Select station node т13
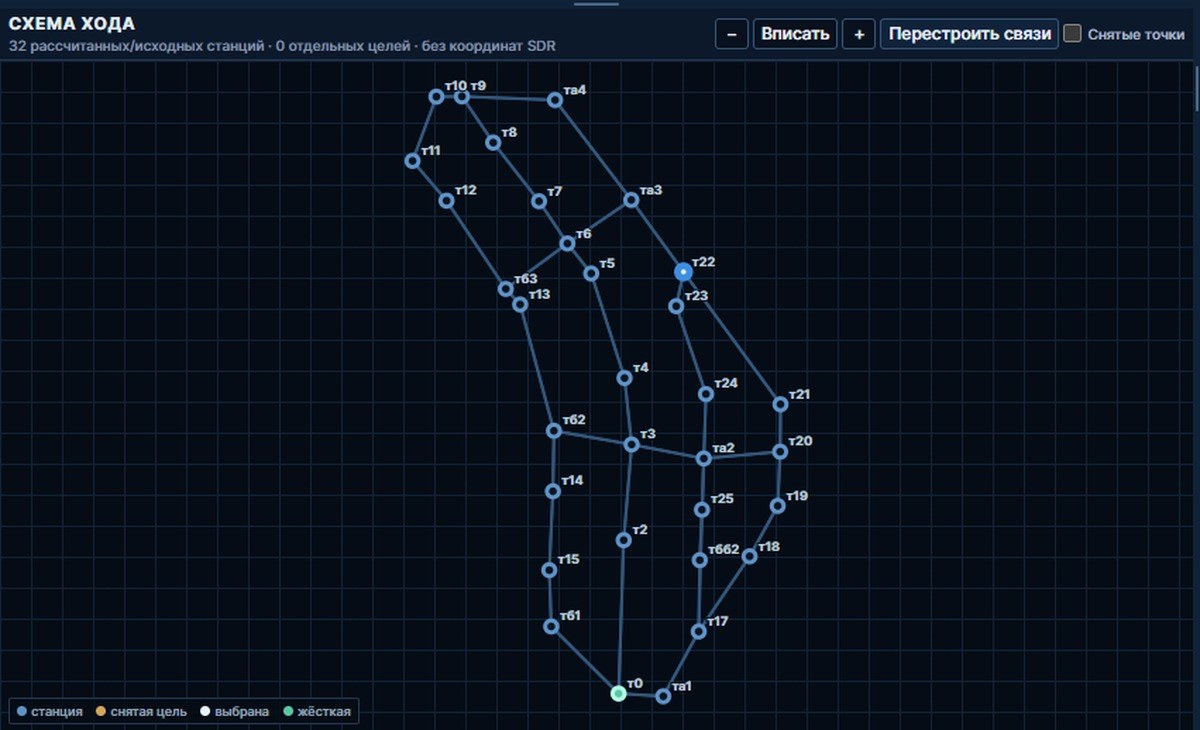 pyautogui.click(x=520, y=304)
